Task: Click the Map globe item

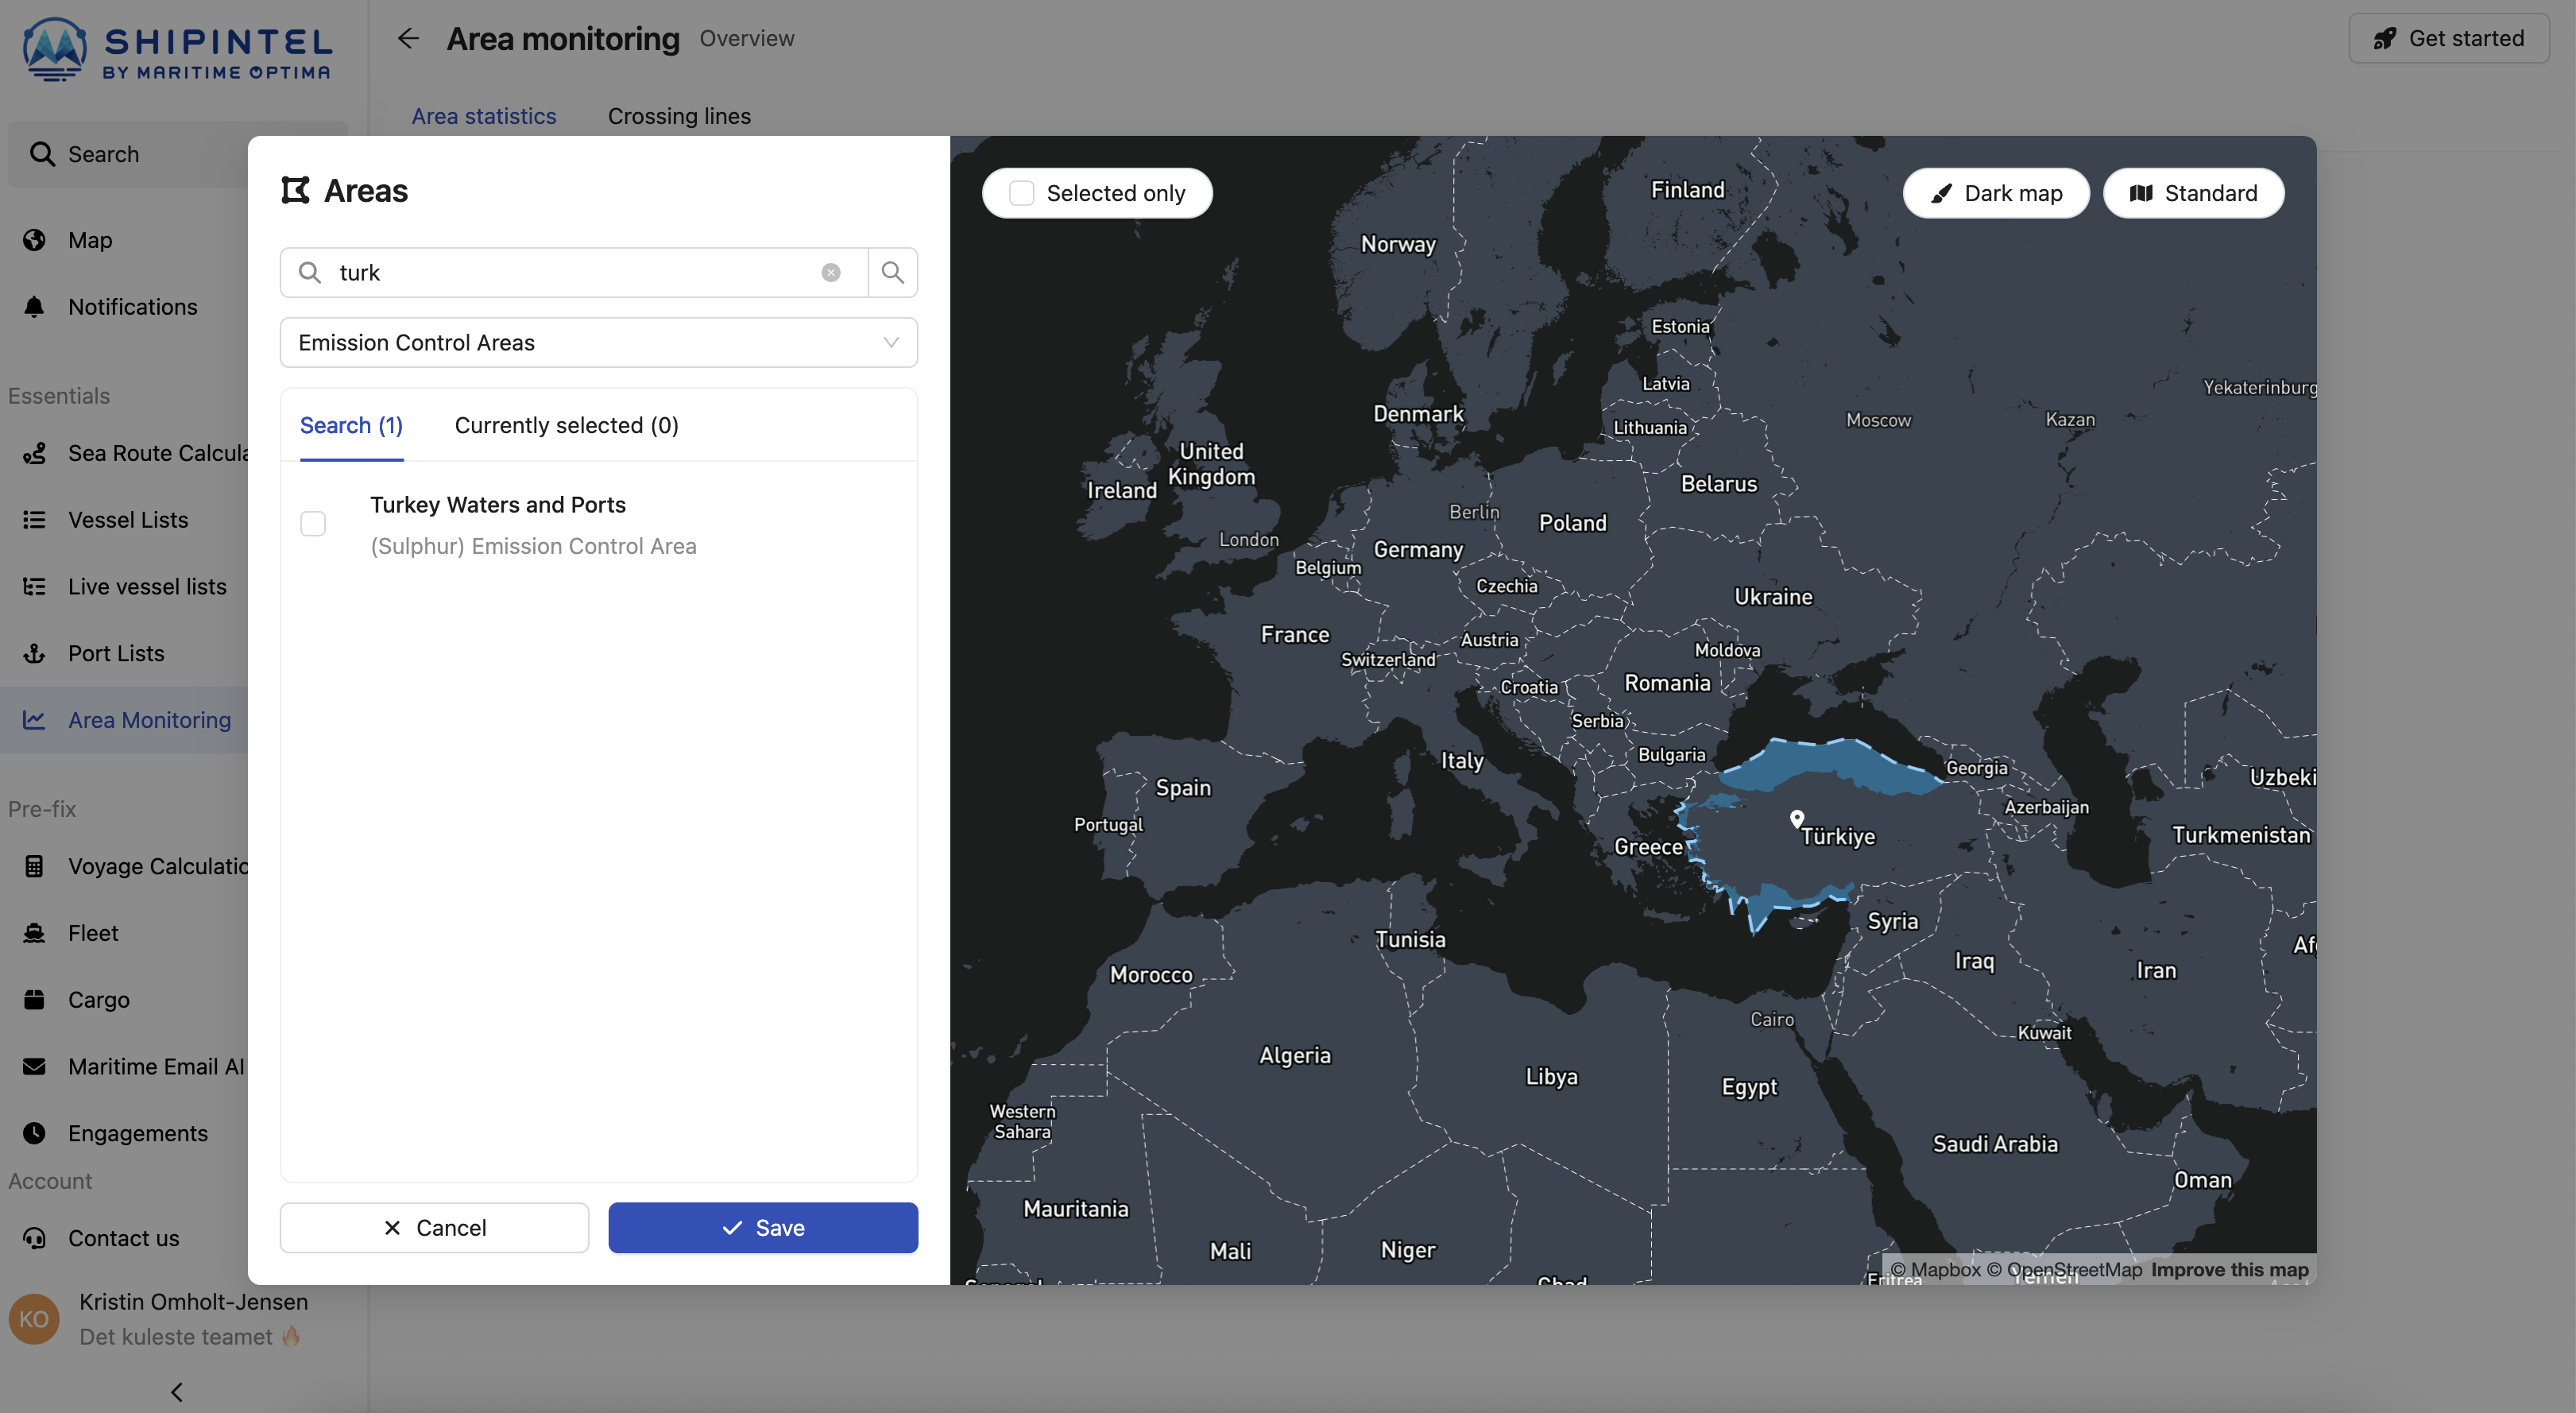Action: (89, 240)
